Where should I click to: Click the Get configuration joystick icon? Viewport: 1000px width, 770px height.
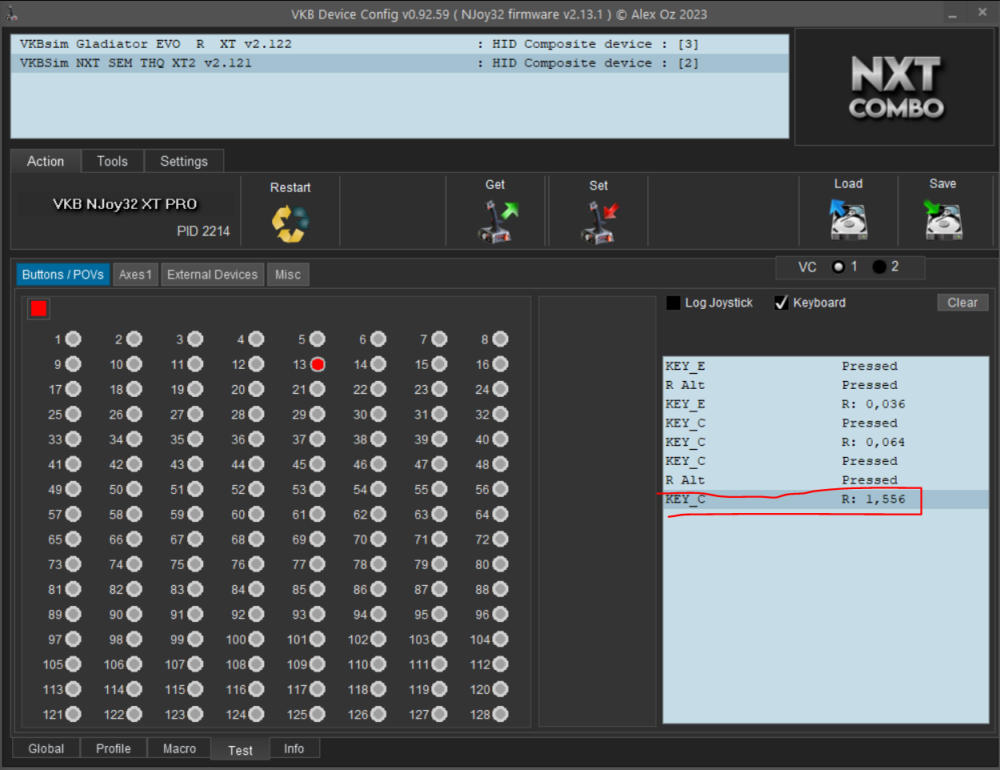coord(495,221)
